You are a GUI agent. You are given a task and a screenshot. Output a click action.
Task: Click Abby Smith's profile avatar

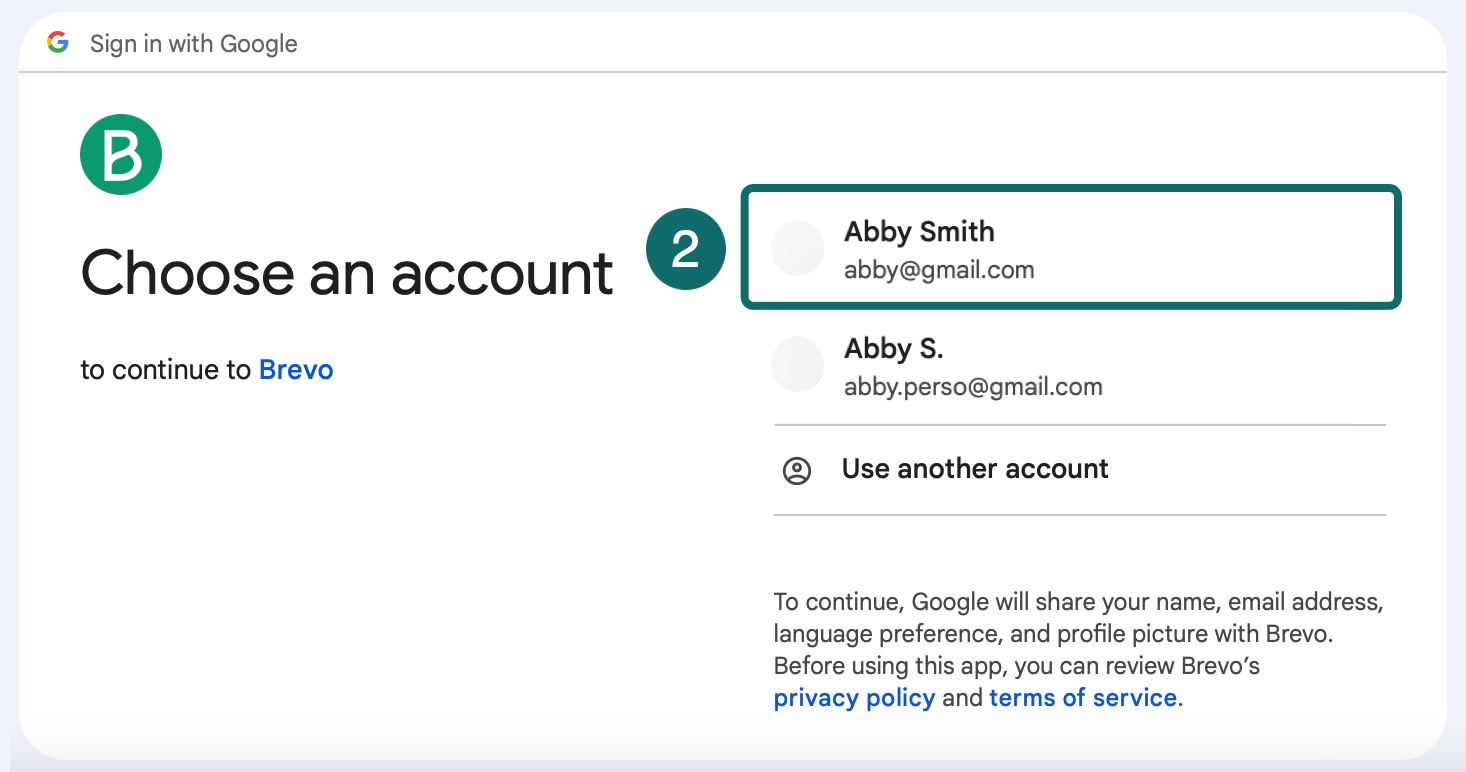coord(797,248)
